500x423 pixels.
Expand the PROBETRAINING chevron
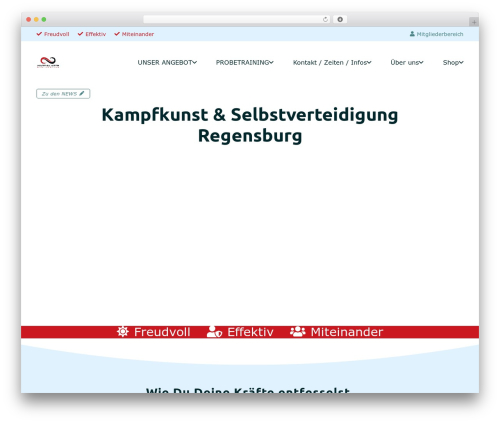271,62
